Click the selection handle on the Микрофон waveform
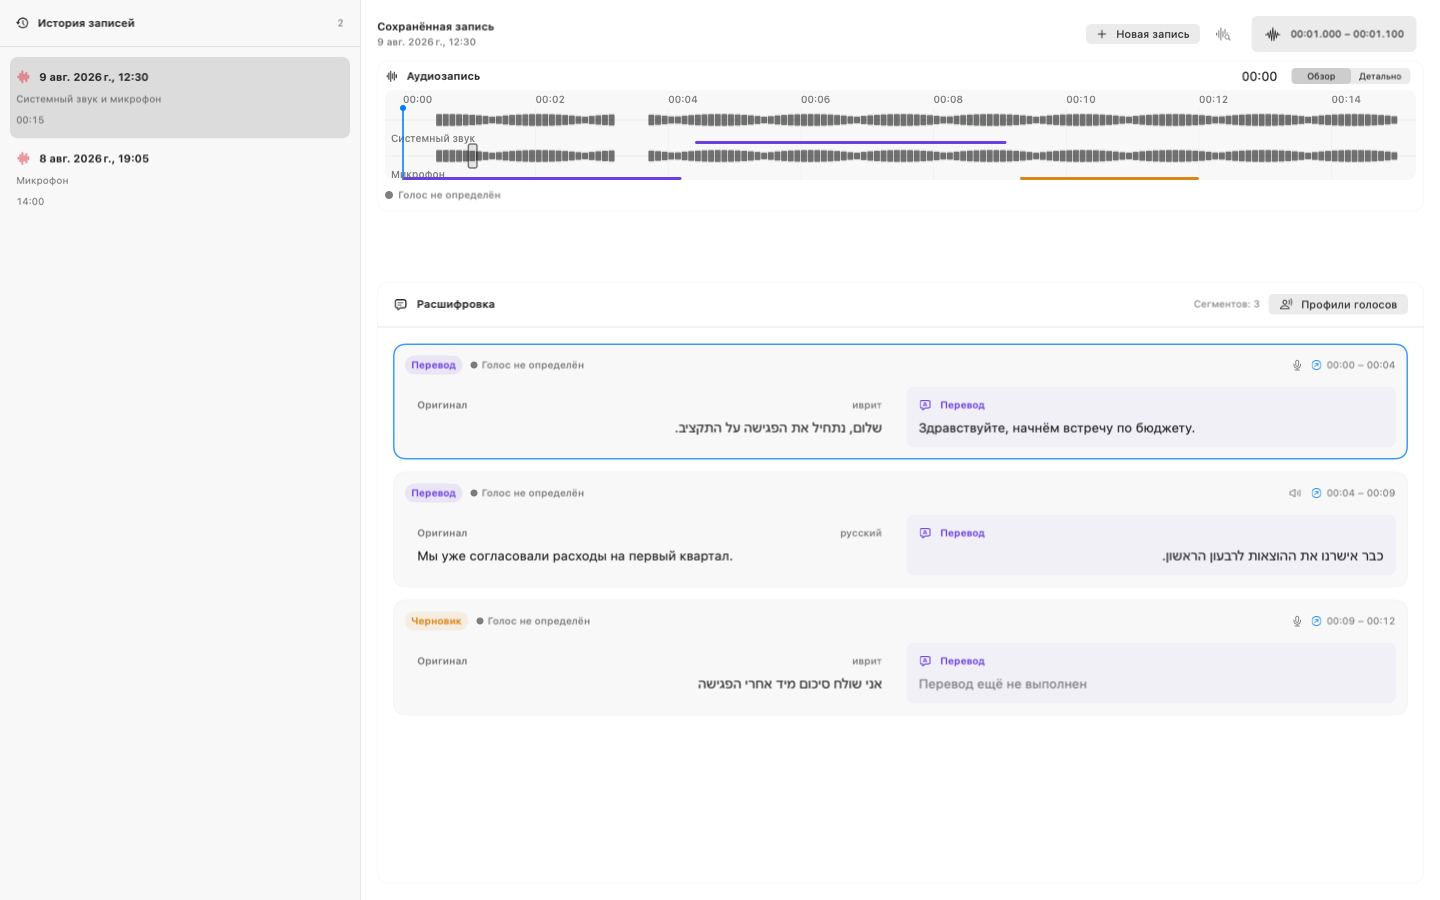The width and height of the screenshot is (1440, 900). (x=472, y=156)
